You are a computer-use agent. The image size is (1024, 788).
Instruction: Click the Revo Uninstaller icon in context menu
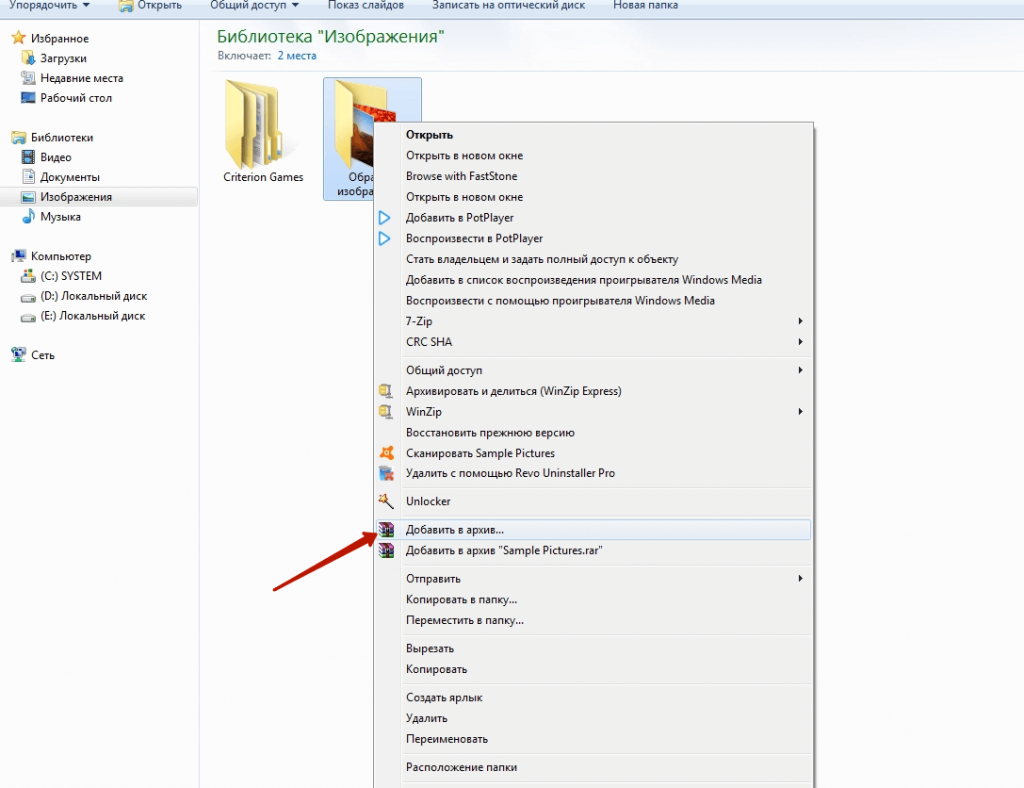coord(386,473)
